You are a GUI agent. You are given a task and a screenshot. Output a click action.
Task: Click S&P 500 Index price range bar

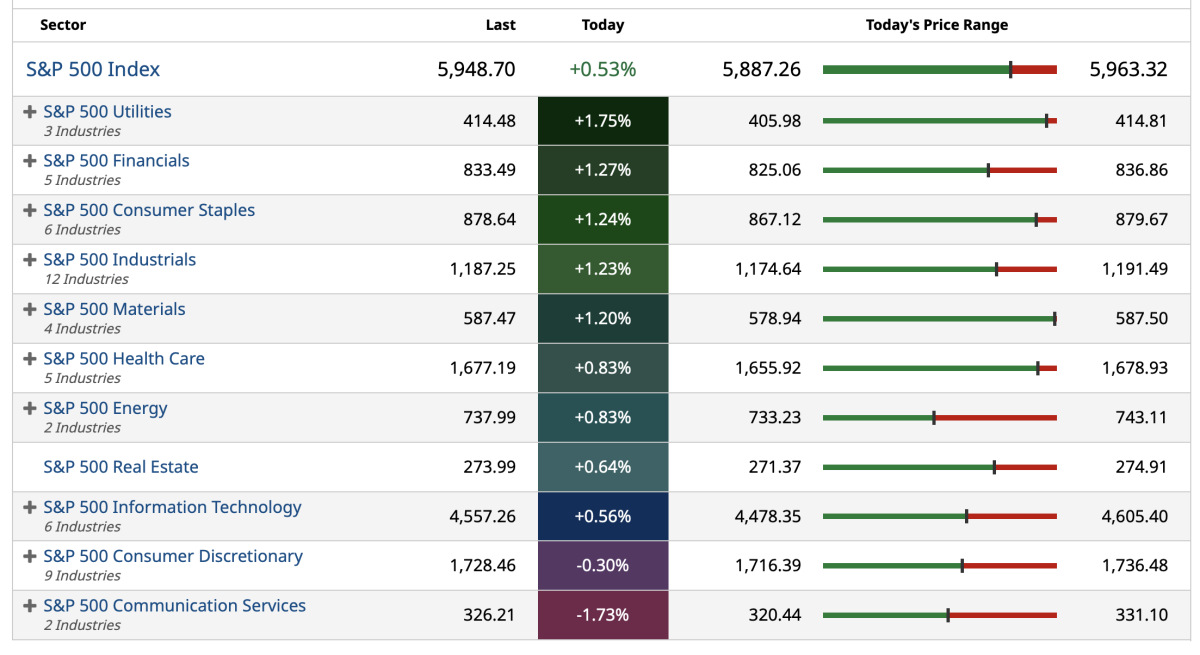click(x=939, y=69)
